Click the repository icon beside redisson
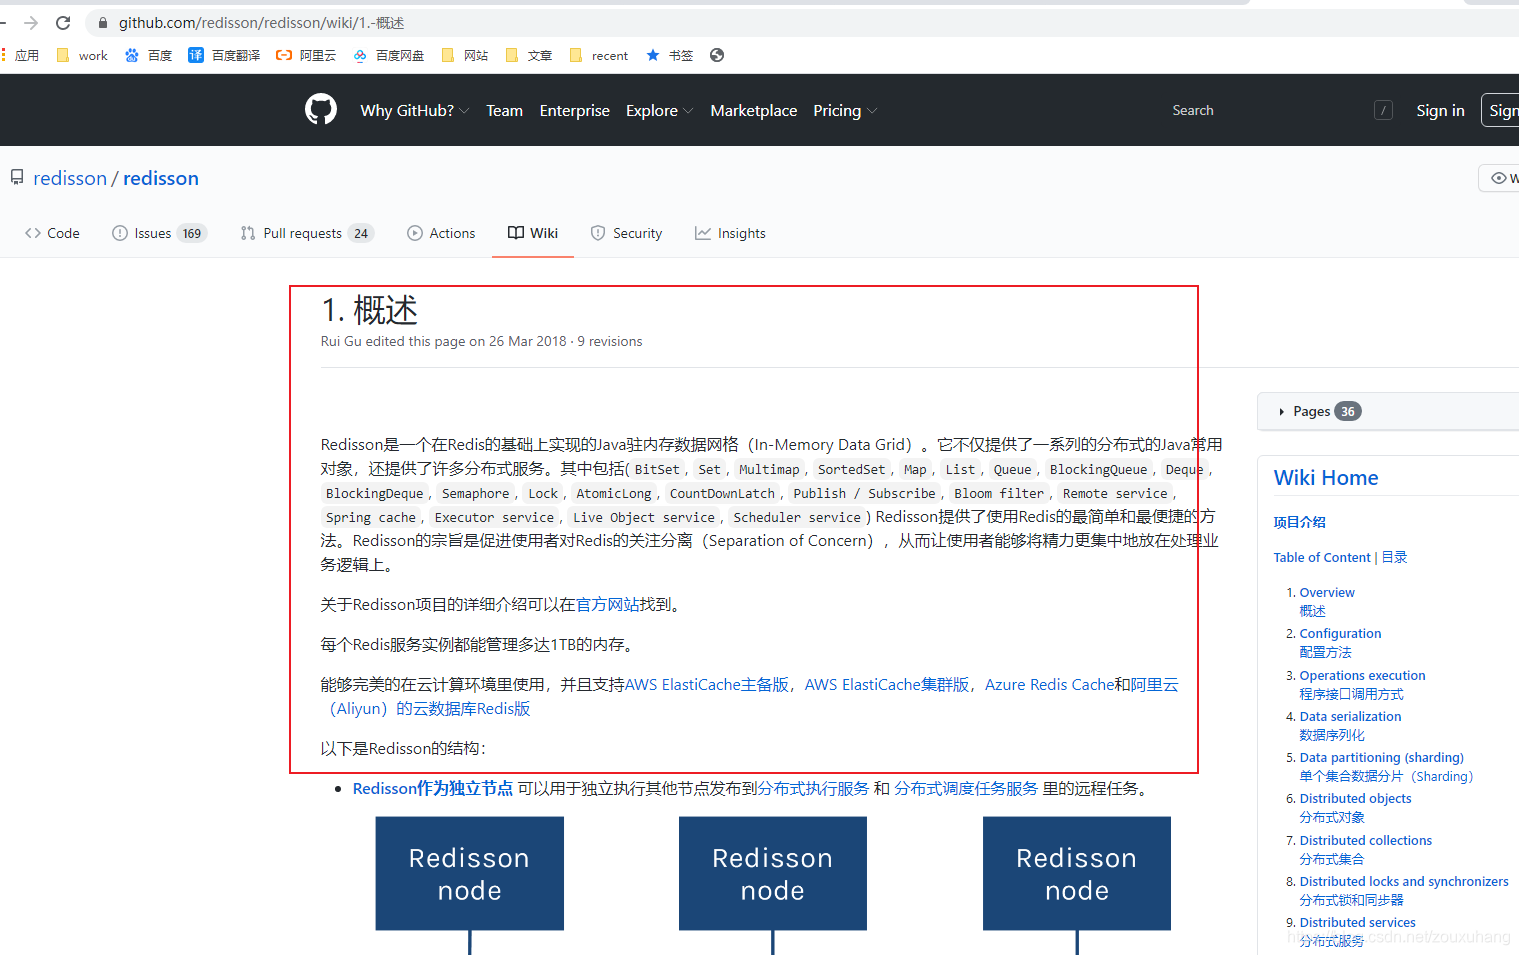 point(17,178)
